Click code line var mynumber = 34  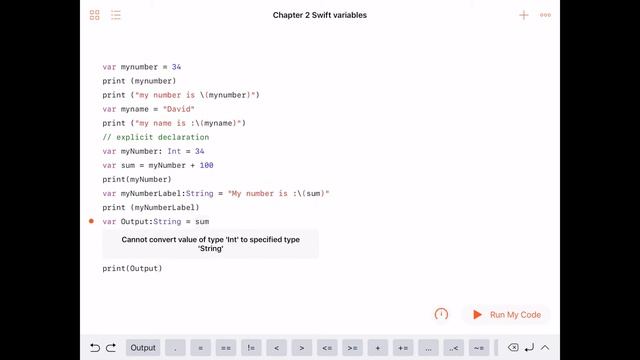click(142, 67)
